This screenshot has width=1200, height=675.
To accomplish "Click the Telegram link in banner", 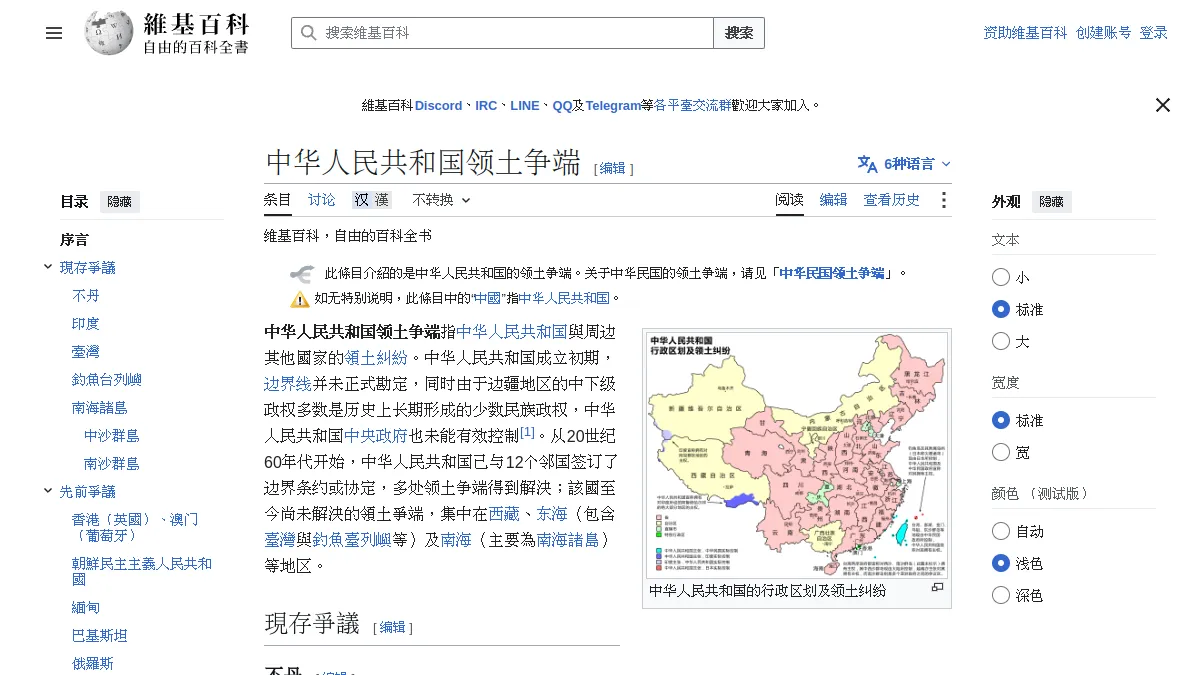I will [613, 105].
